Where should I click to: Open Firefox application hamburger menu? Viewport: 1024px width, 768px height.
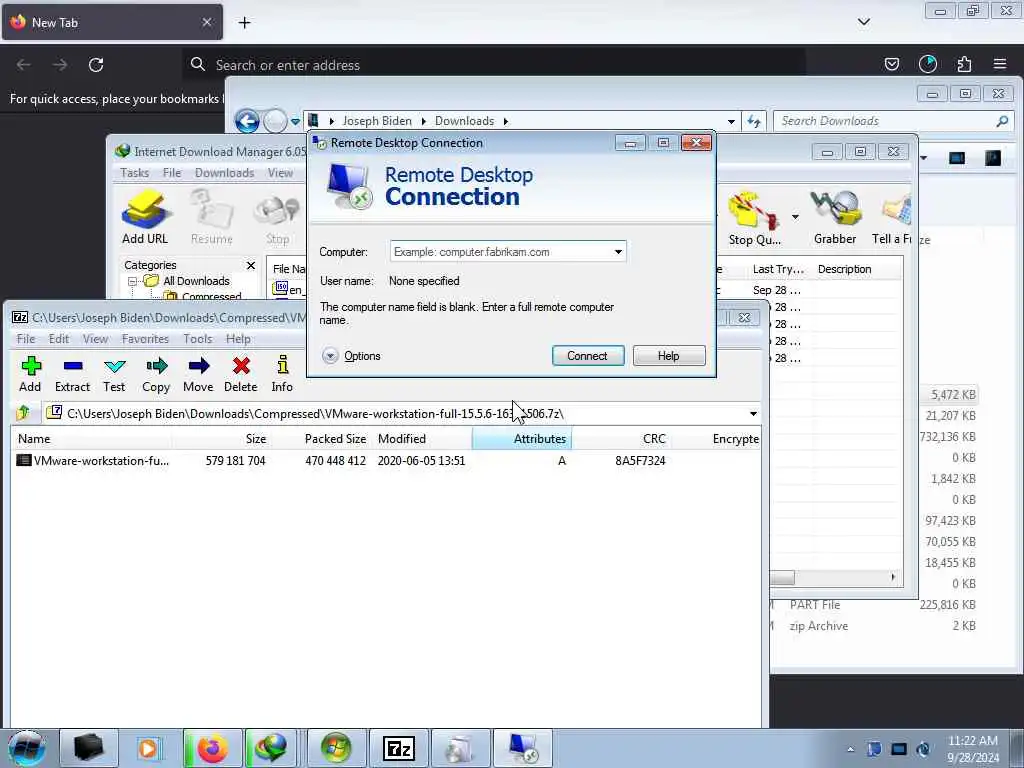[x=1000, y=64]
